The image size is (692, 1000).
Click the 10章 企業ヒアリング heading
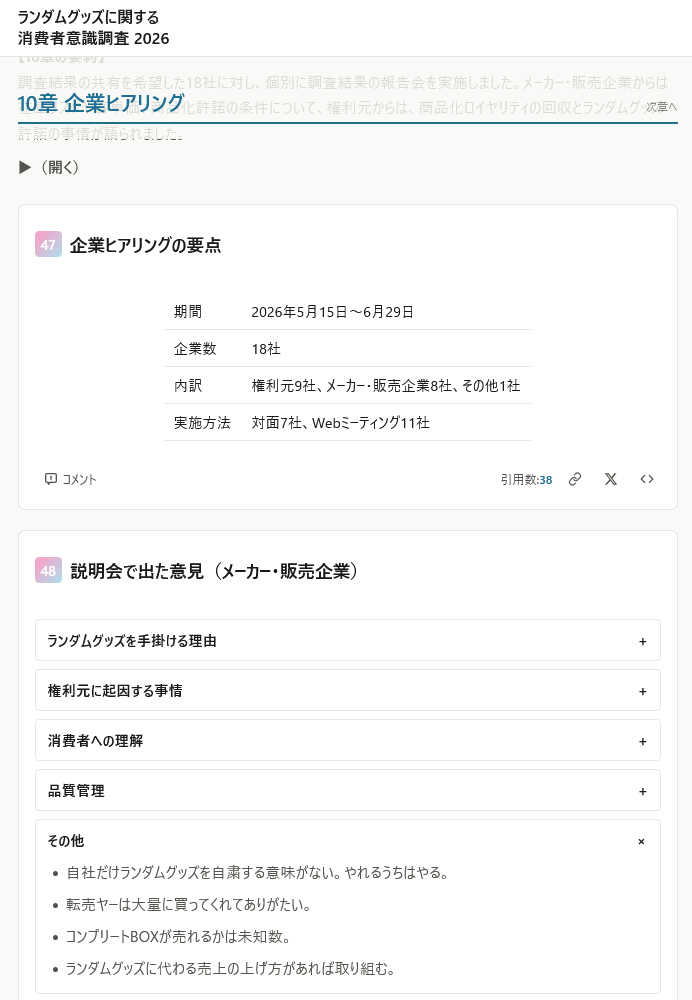click(x=101, y=103)
